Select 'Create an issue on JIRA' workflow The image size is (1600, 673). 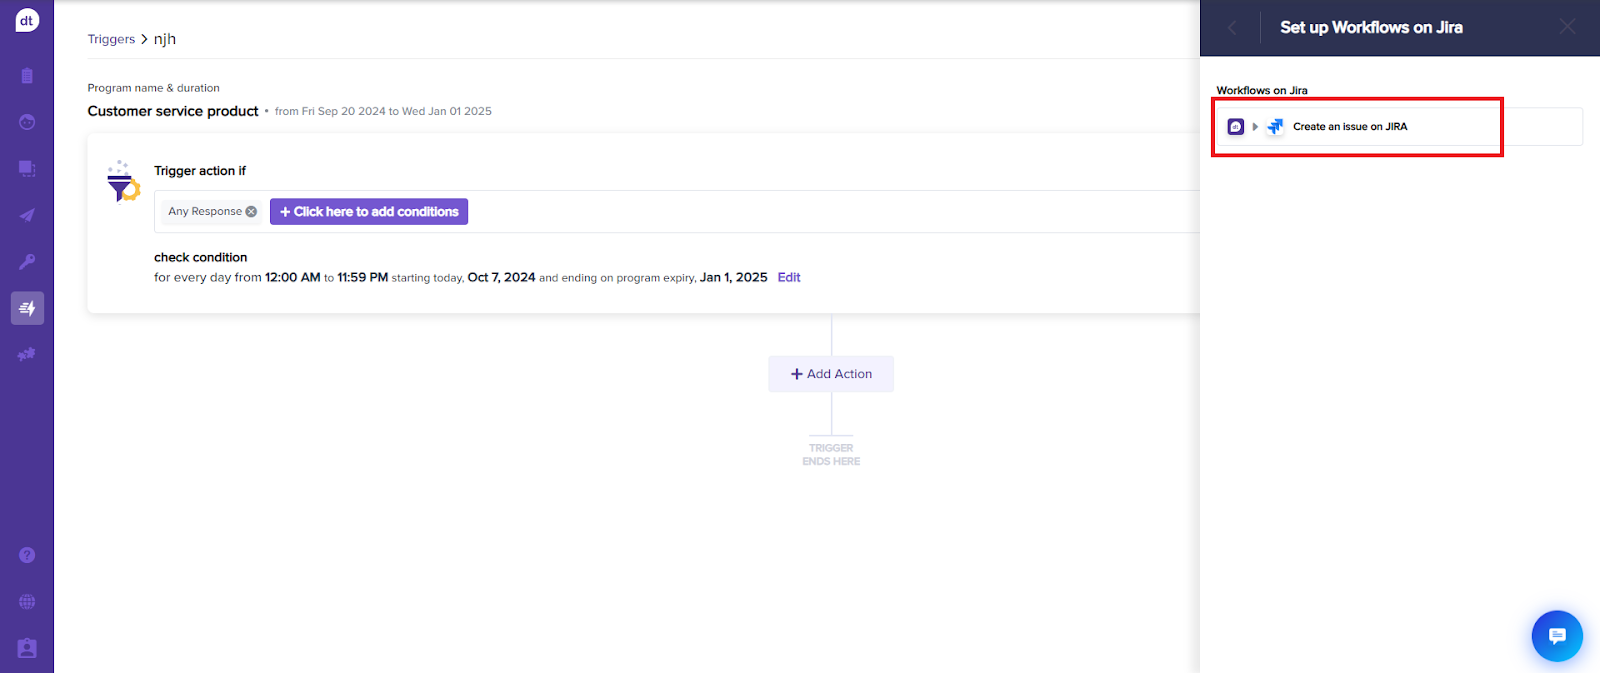coord(1399,127)
